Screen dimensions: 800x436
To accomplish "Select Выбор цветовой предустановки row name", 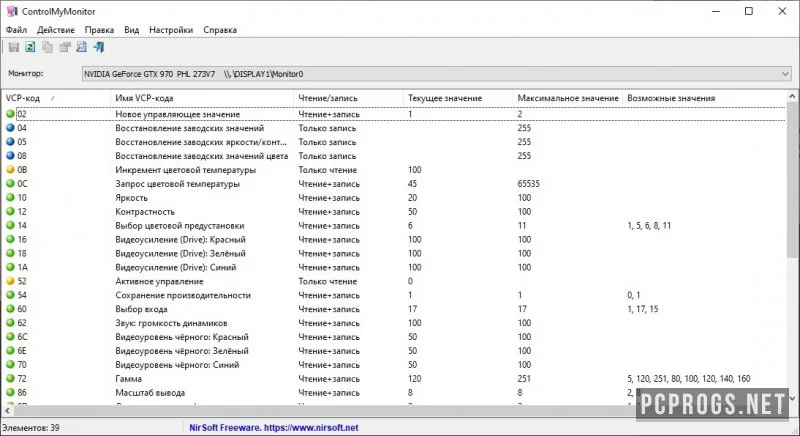I will pyautogui.click(x=180, y=226).
